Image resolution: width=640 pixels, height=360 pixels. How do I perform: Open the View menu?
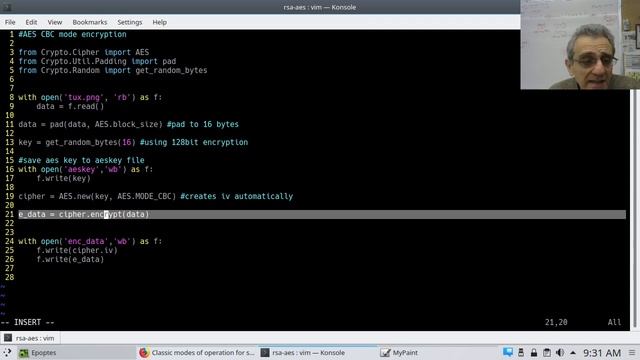[x=55, y=22]
